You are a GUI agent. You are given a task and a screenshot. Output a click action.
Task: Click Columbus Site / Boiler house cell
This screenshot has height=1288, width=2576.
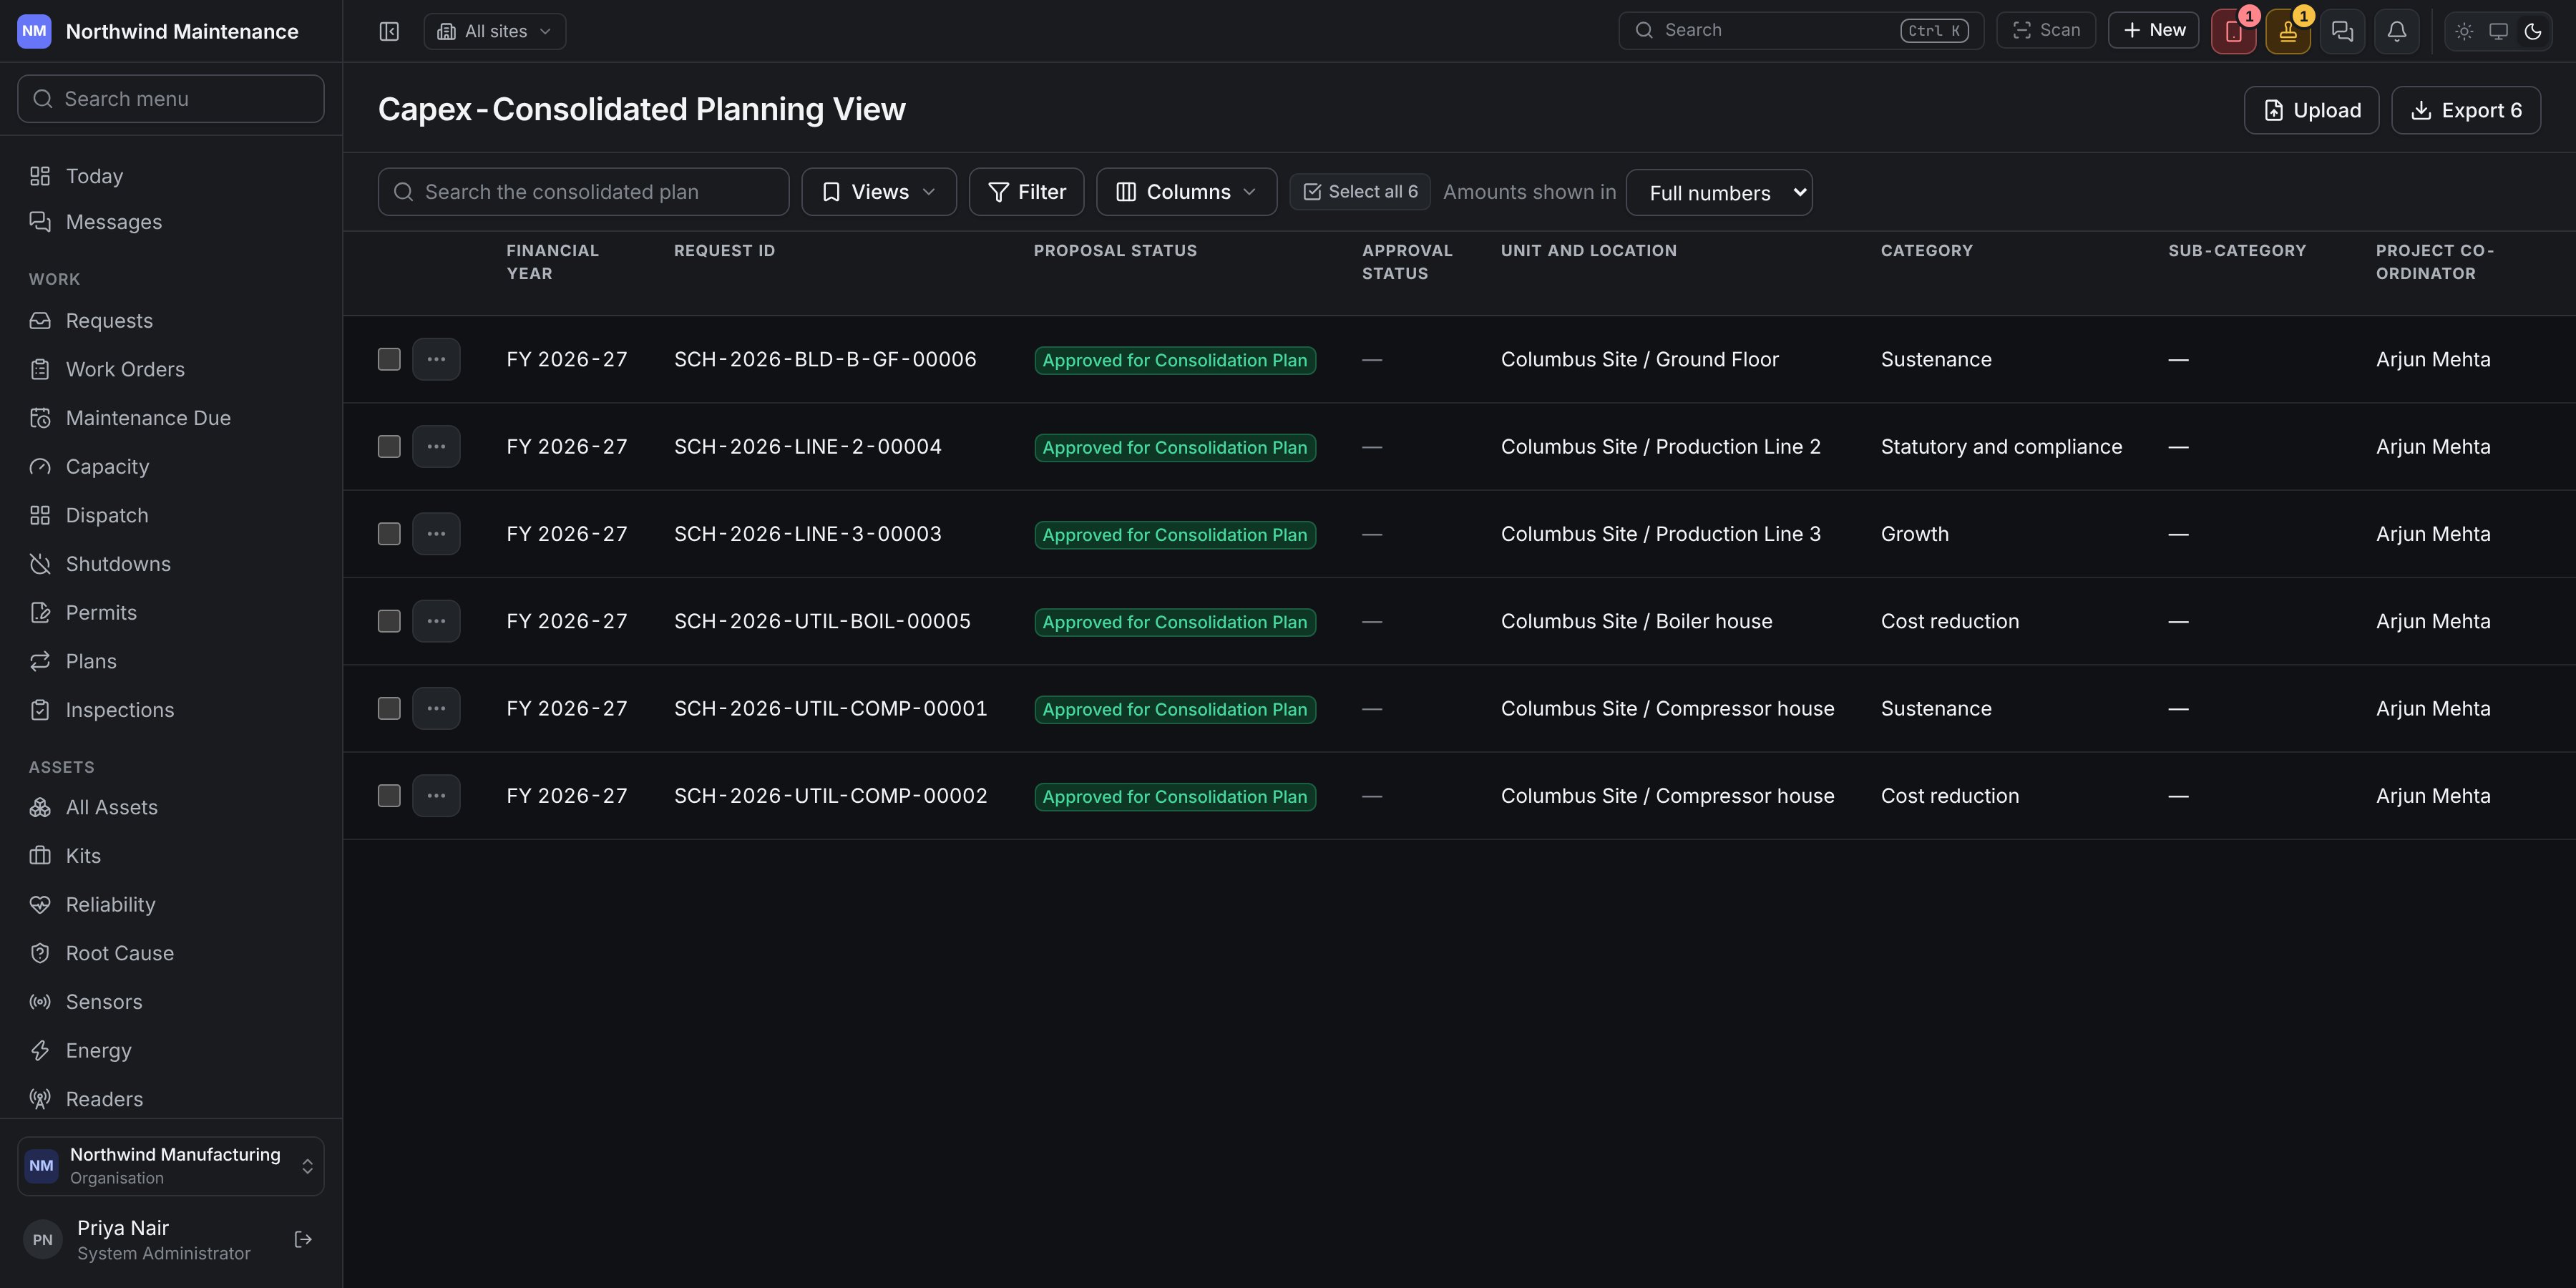(1636, 621)
